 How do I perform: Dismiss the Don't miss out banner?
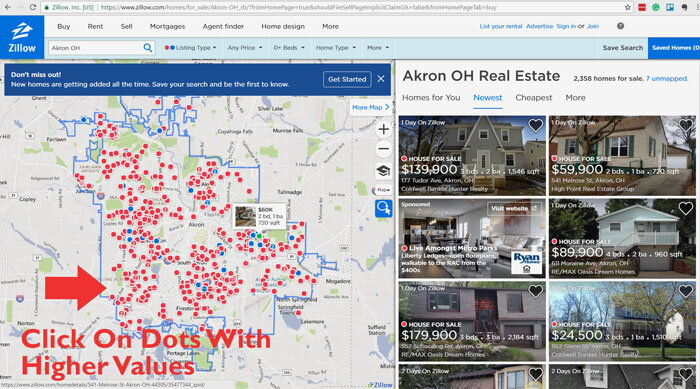(381, 79)
